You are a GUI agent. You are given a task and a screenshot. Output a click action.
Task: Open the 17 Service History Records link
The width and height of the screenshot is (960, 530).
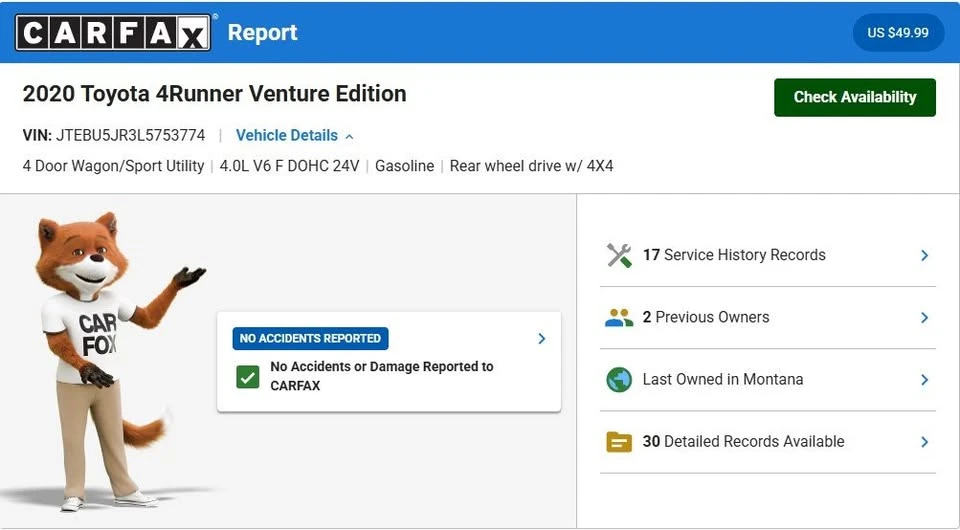[x=734, y=255]
